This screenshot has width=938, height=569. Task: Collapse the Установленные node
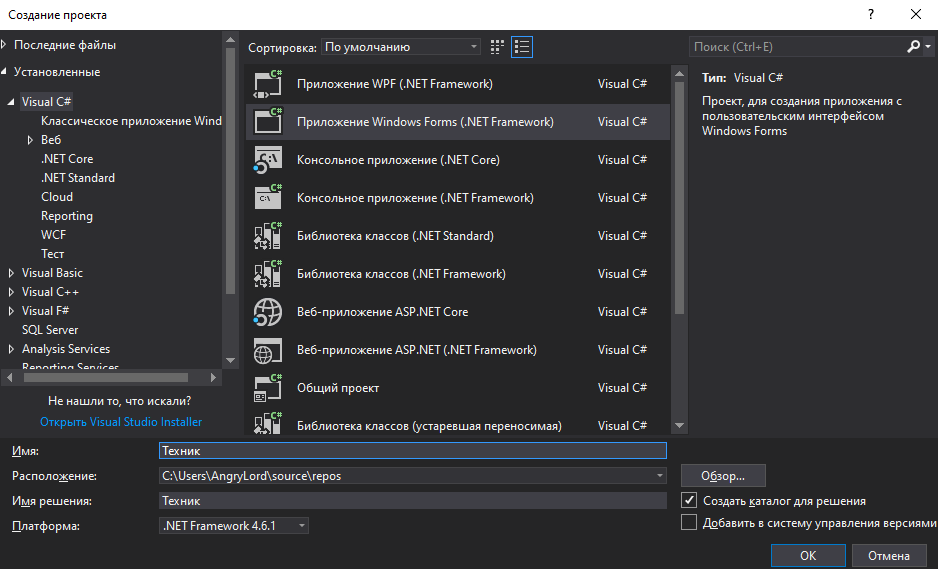coord(4,71)
